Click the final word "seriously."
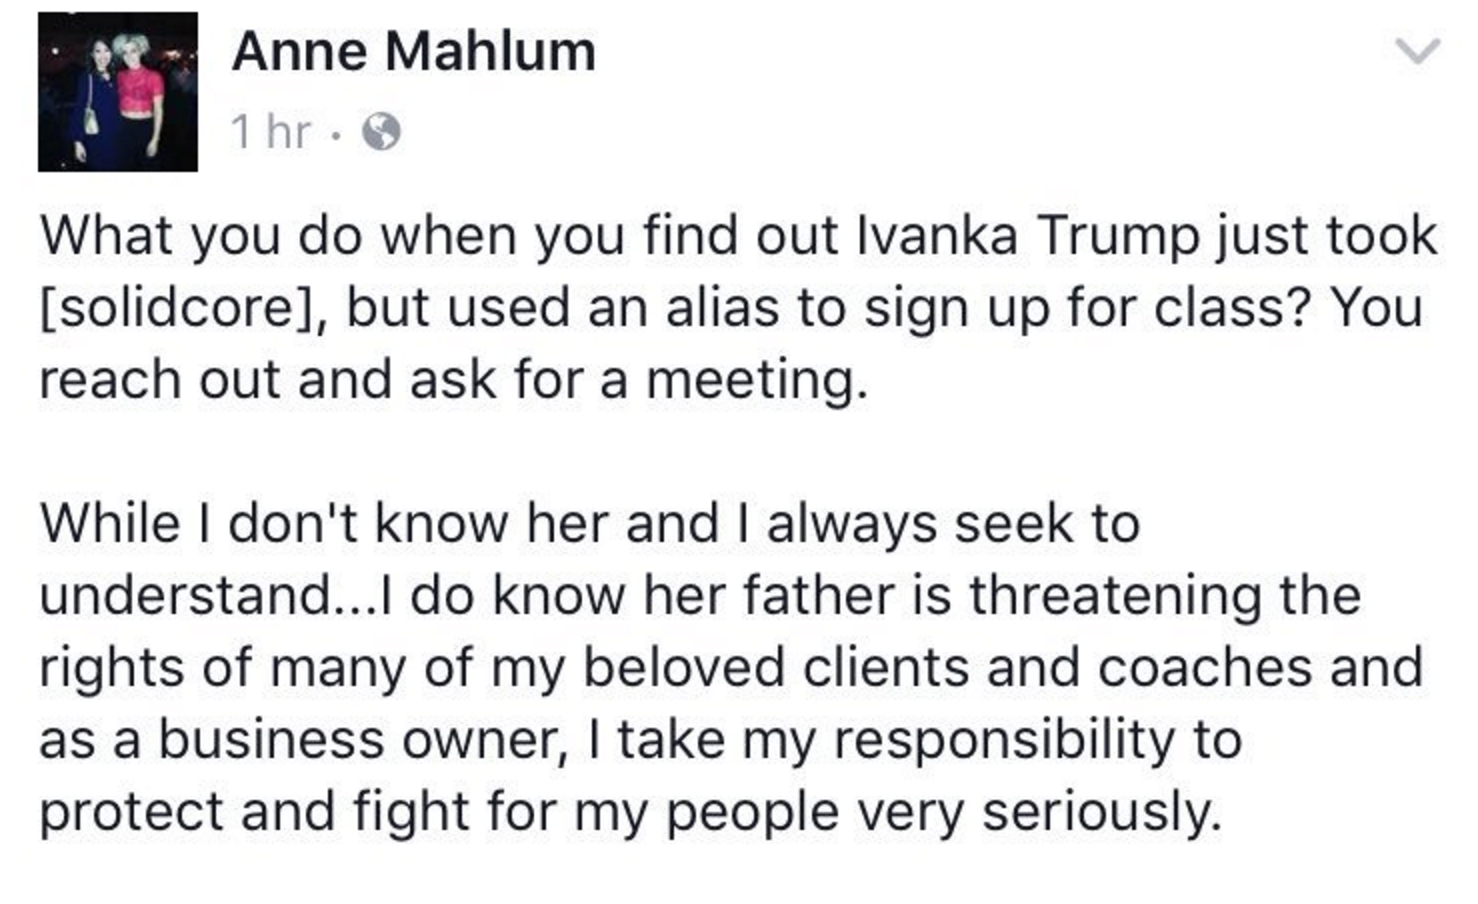Screen dimensions: 1478x904 (1102, 811)
